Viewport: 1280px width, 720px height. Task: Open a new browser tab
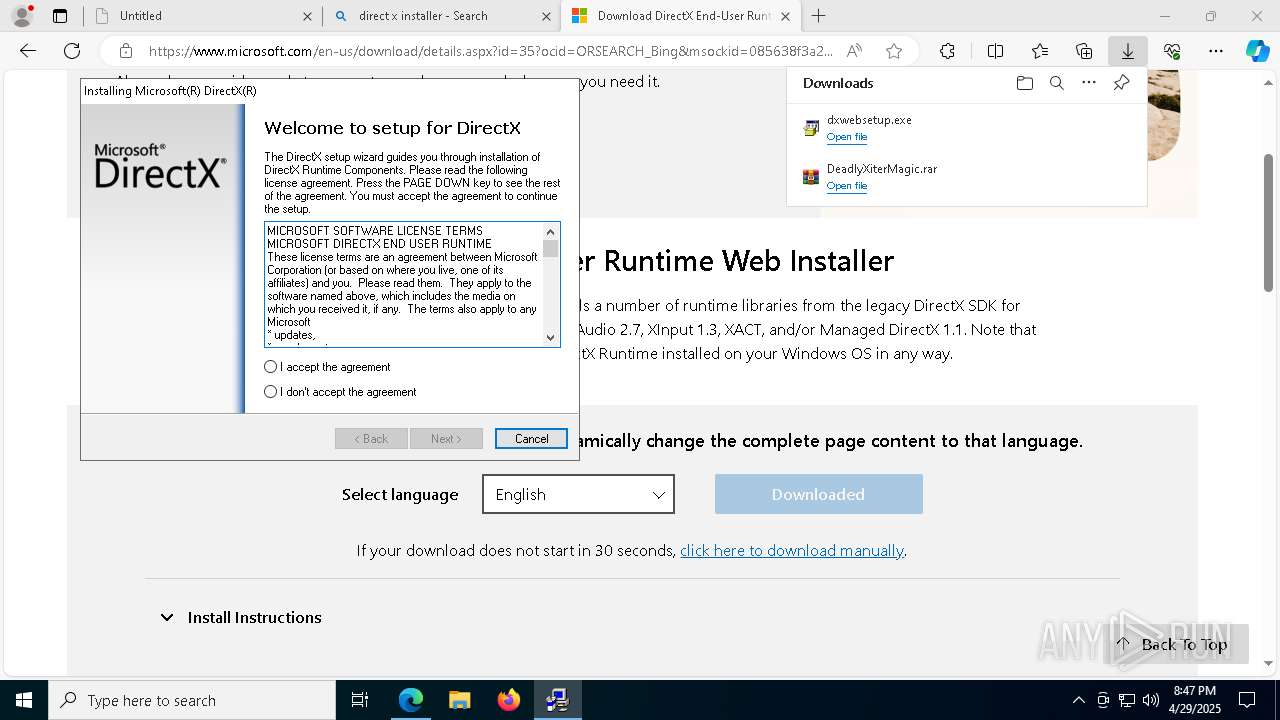pyautogui.click(x=818, y=16)
